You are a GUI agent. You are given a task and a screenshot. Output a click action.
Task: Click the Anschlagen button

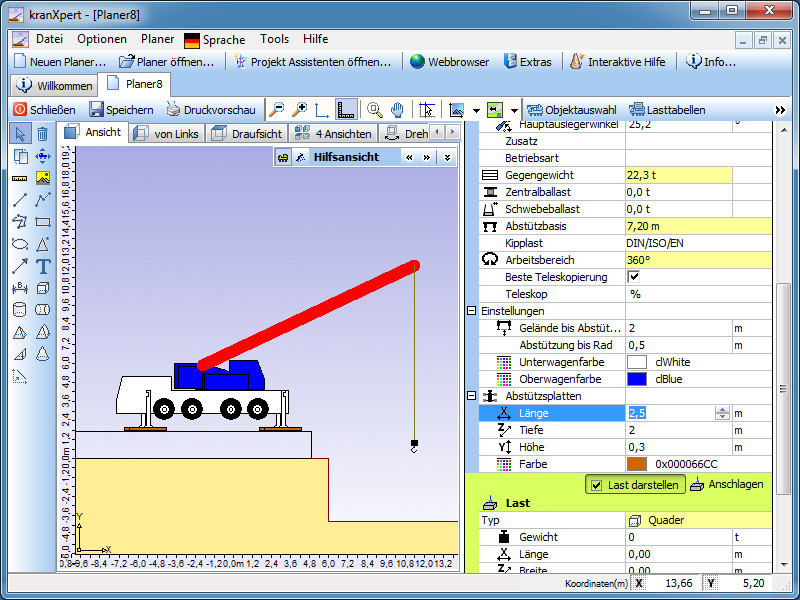[726, 484]
